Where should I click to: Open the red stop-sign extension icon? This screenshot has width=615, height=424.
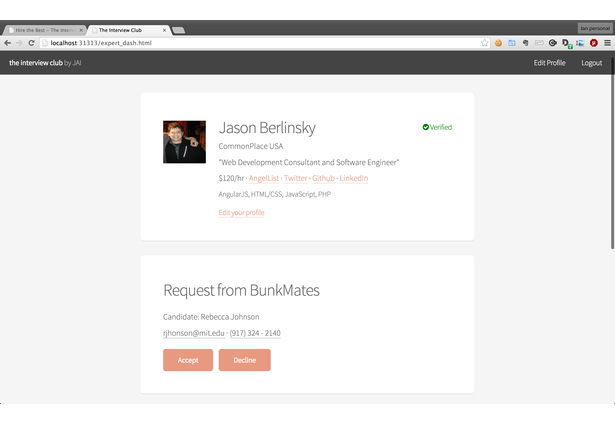pos(594,43)
